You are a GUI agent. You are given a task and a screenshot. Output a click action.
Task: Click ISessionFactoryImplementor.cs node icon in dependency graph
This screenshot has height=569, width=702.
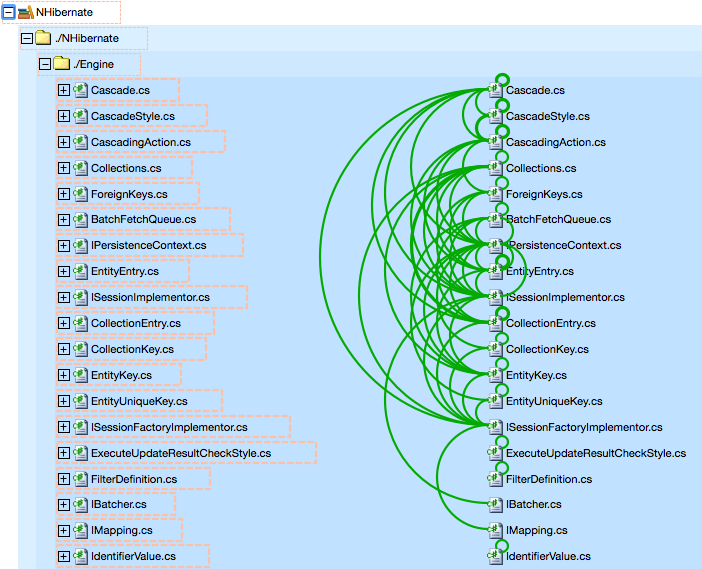[495, 427]
